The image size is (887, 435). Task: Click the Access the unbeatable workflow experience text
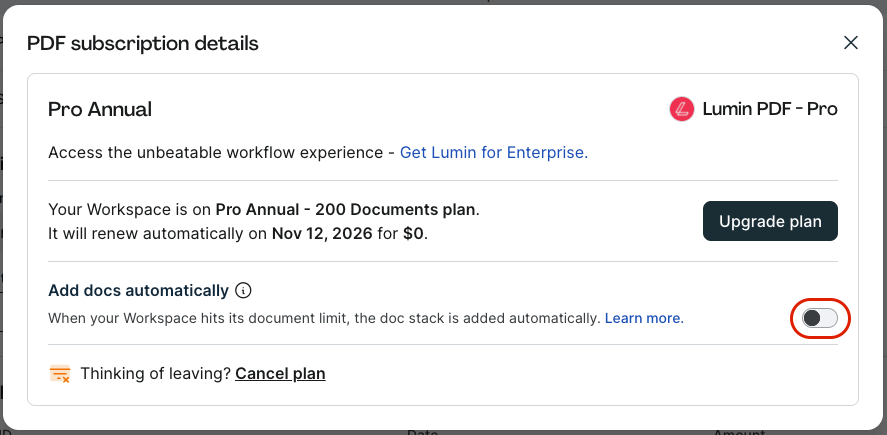coord(215,153)
